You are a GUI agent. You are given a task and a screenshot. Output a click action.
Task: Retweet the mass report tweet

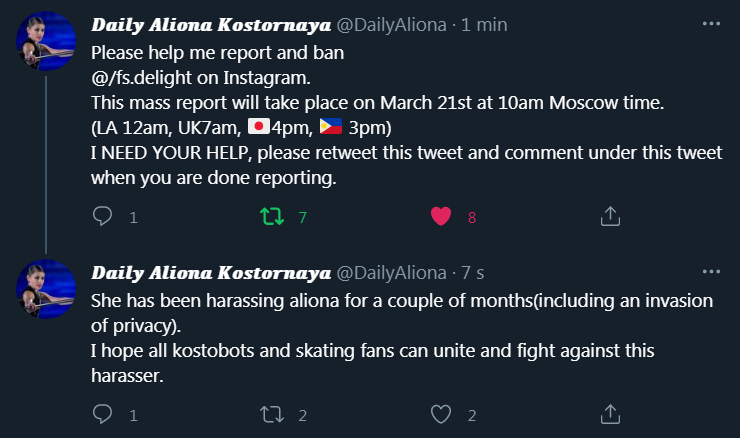tap(271, 216)
